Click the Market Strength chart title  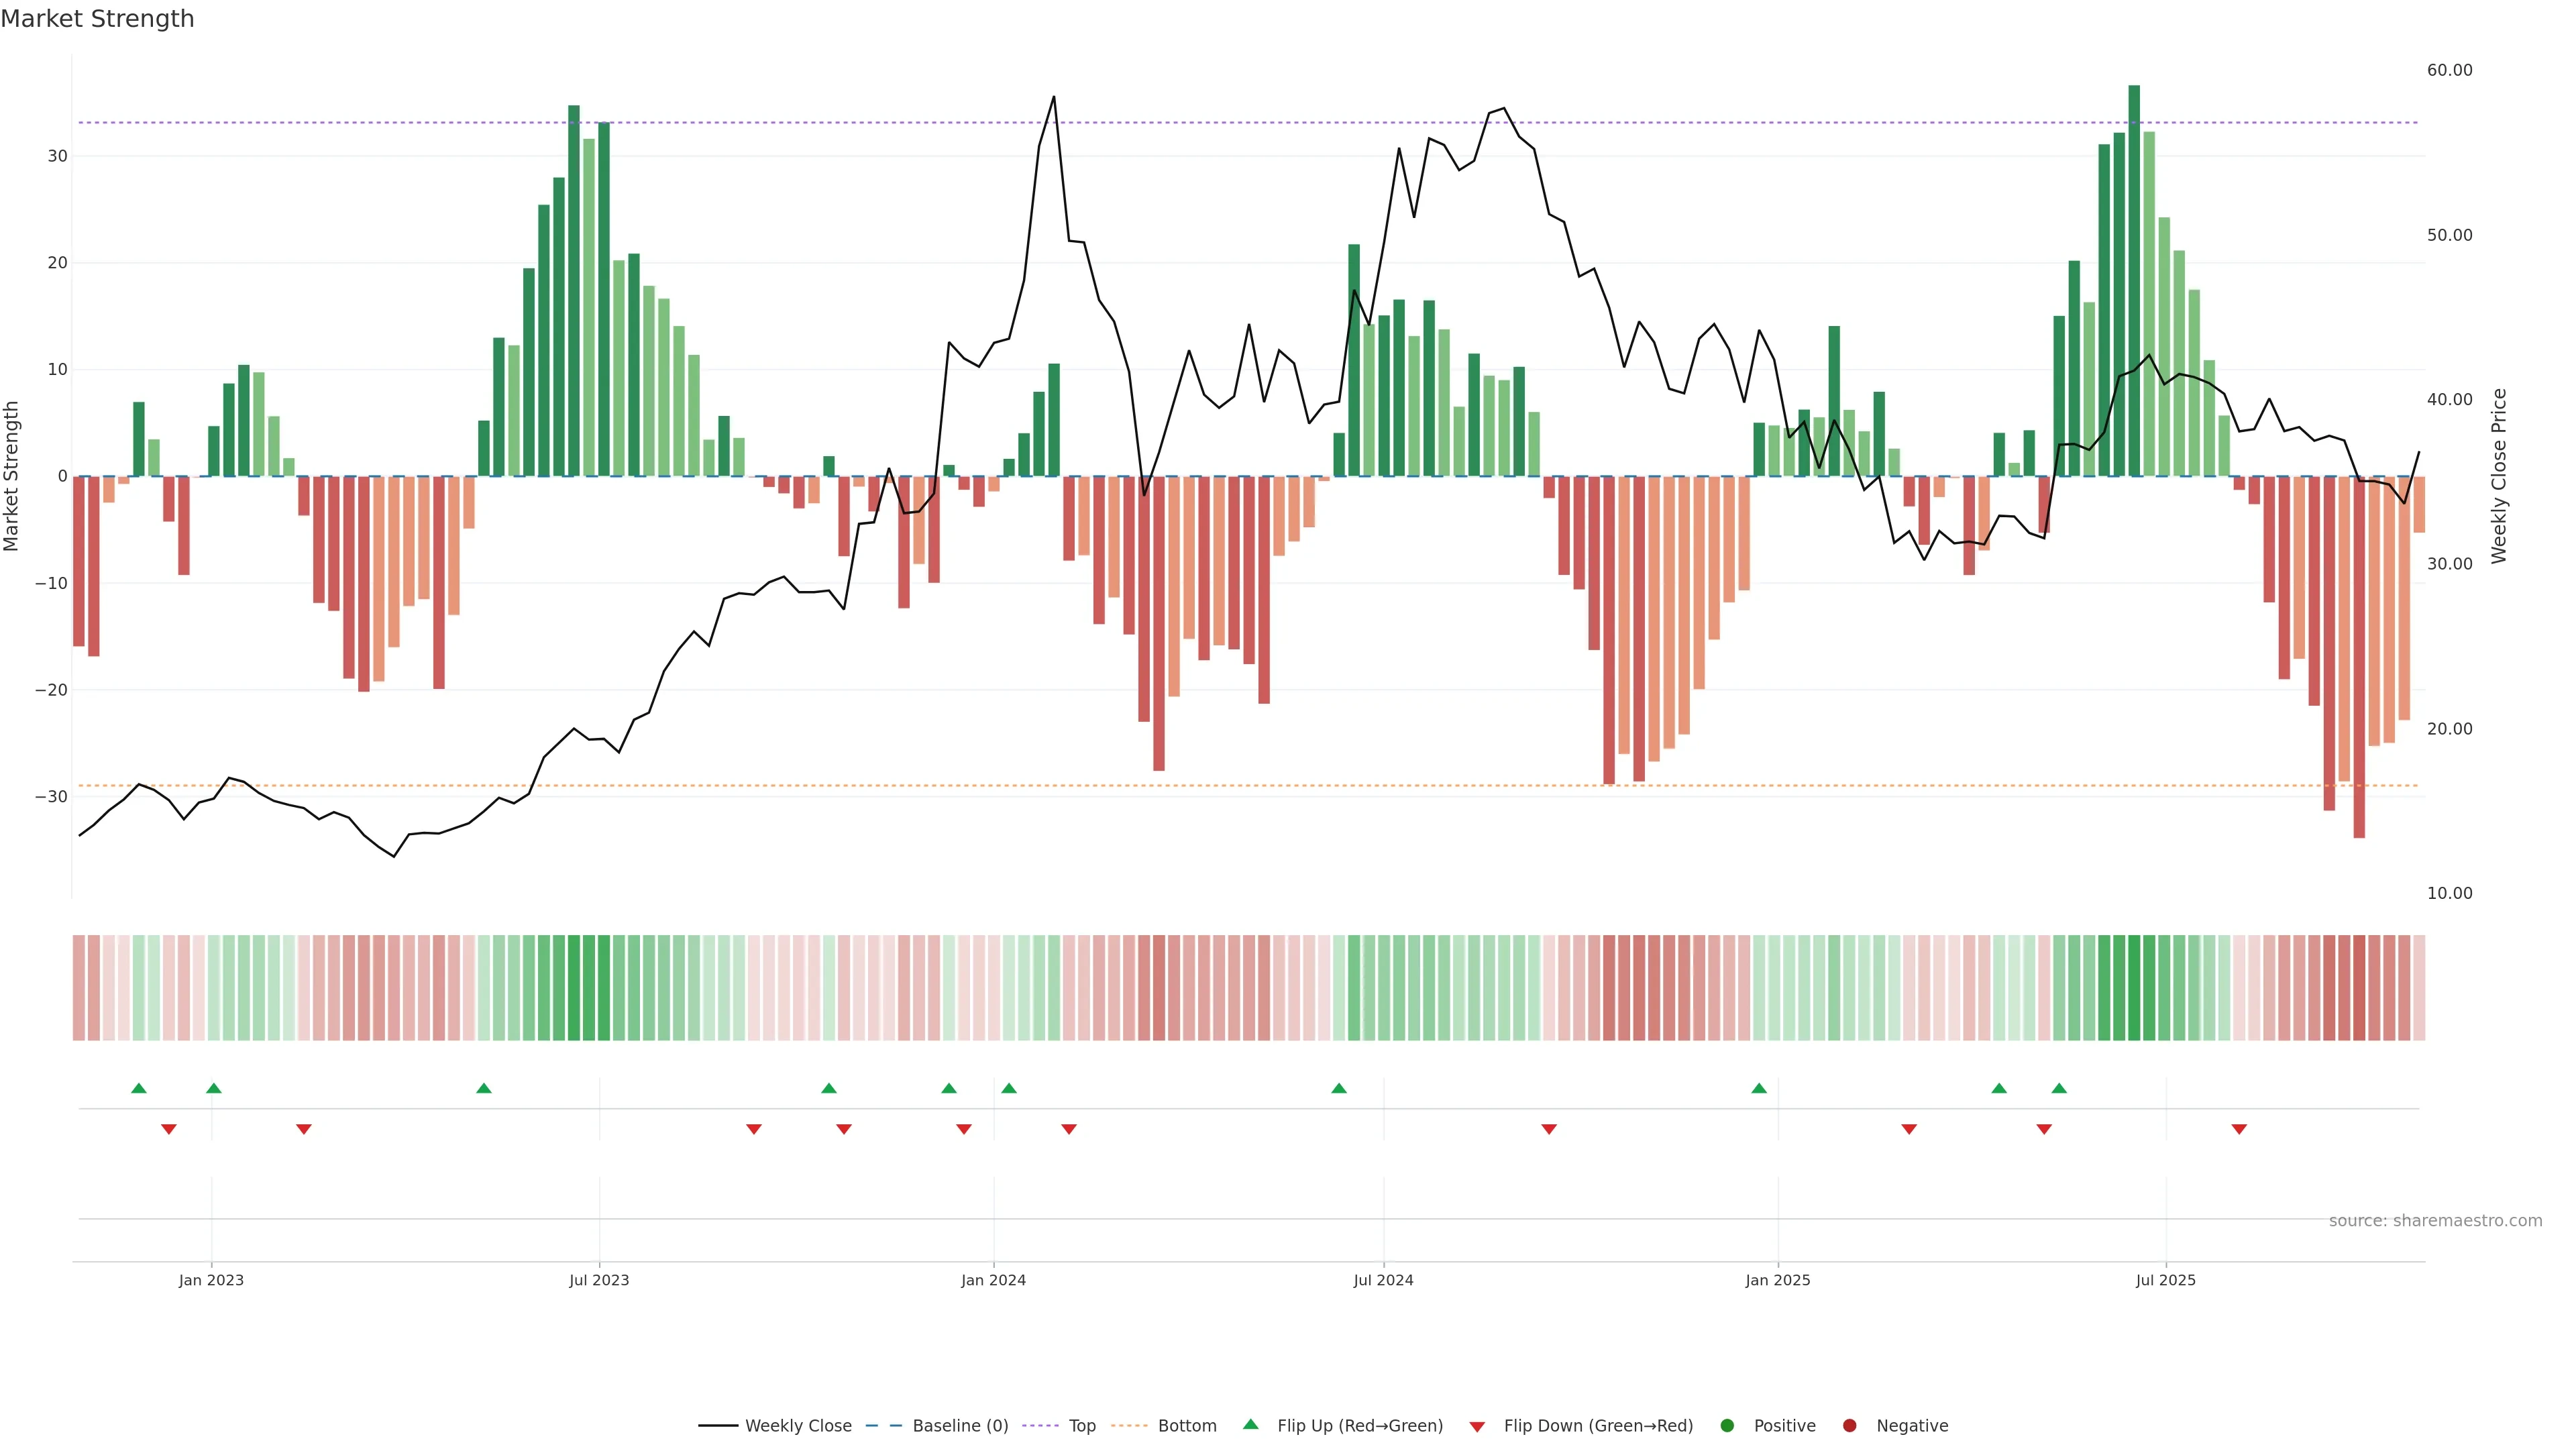click(97, 19)
